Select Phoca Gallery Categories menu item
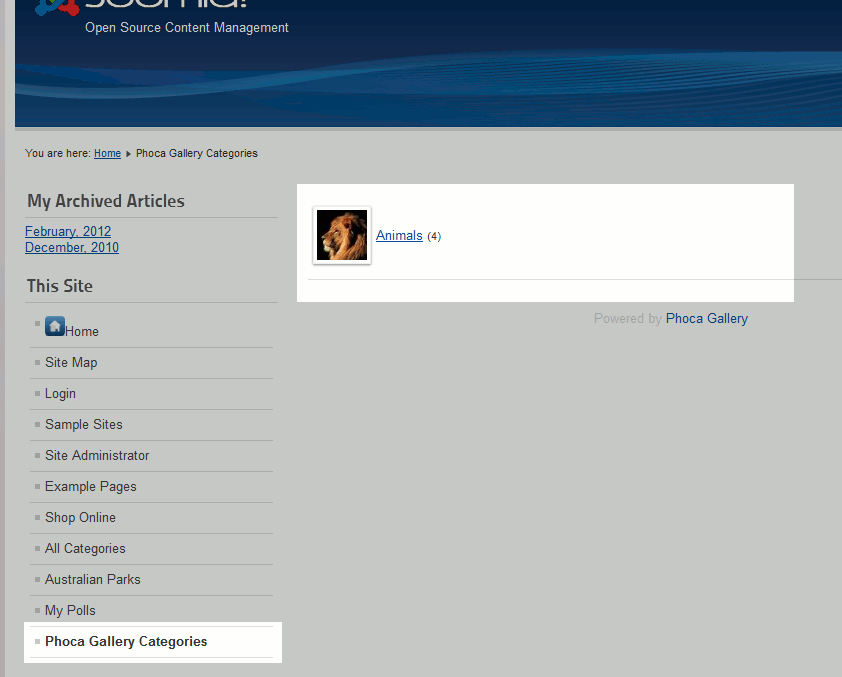Image resolution: width=842 pixels, height=677 pixels. [x=126, y=642]
